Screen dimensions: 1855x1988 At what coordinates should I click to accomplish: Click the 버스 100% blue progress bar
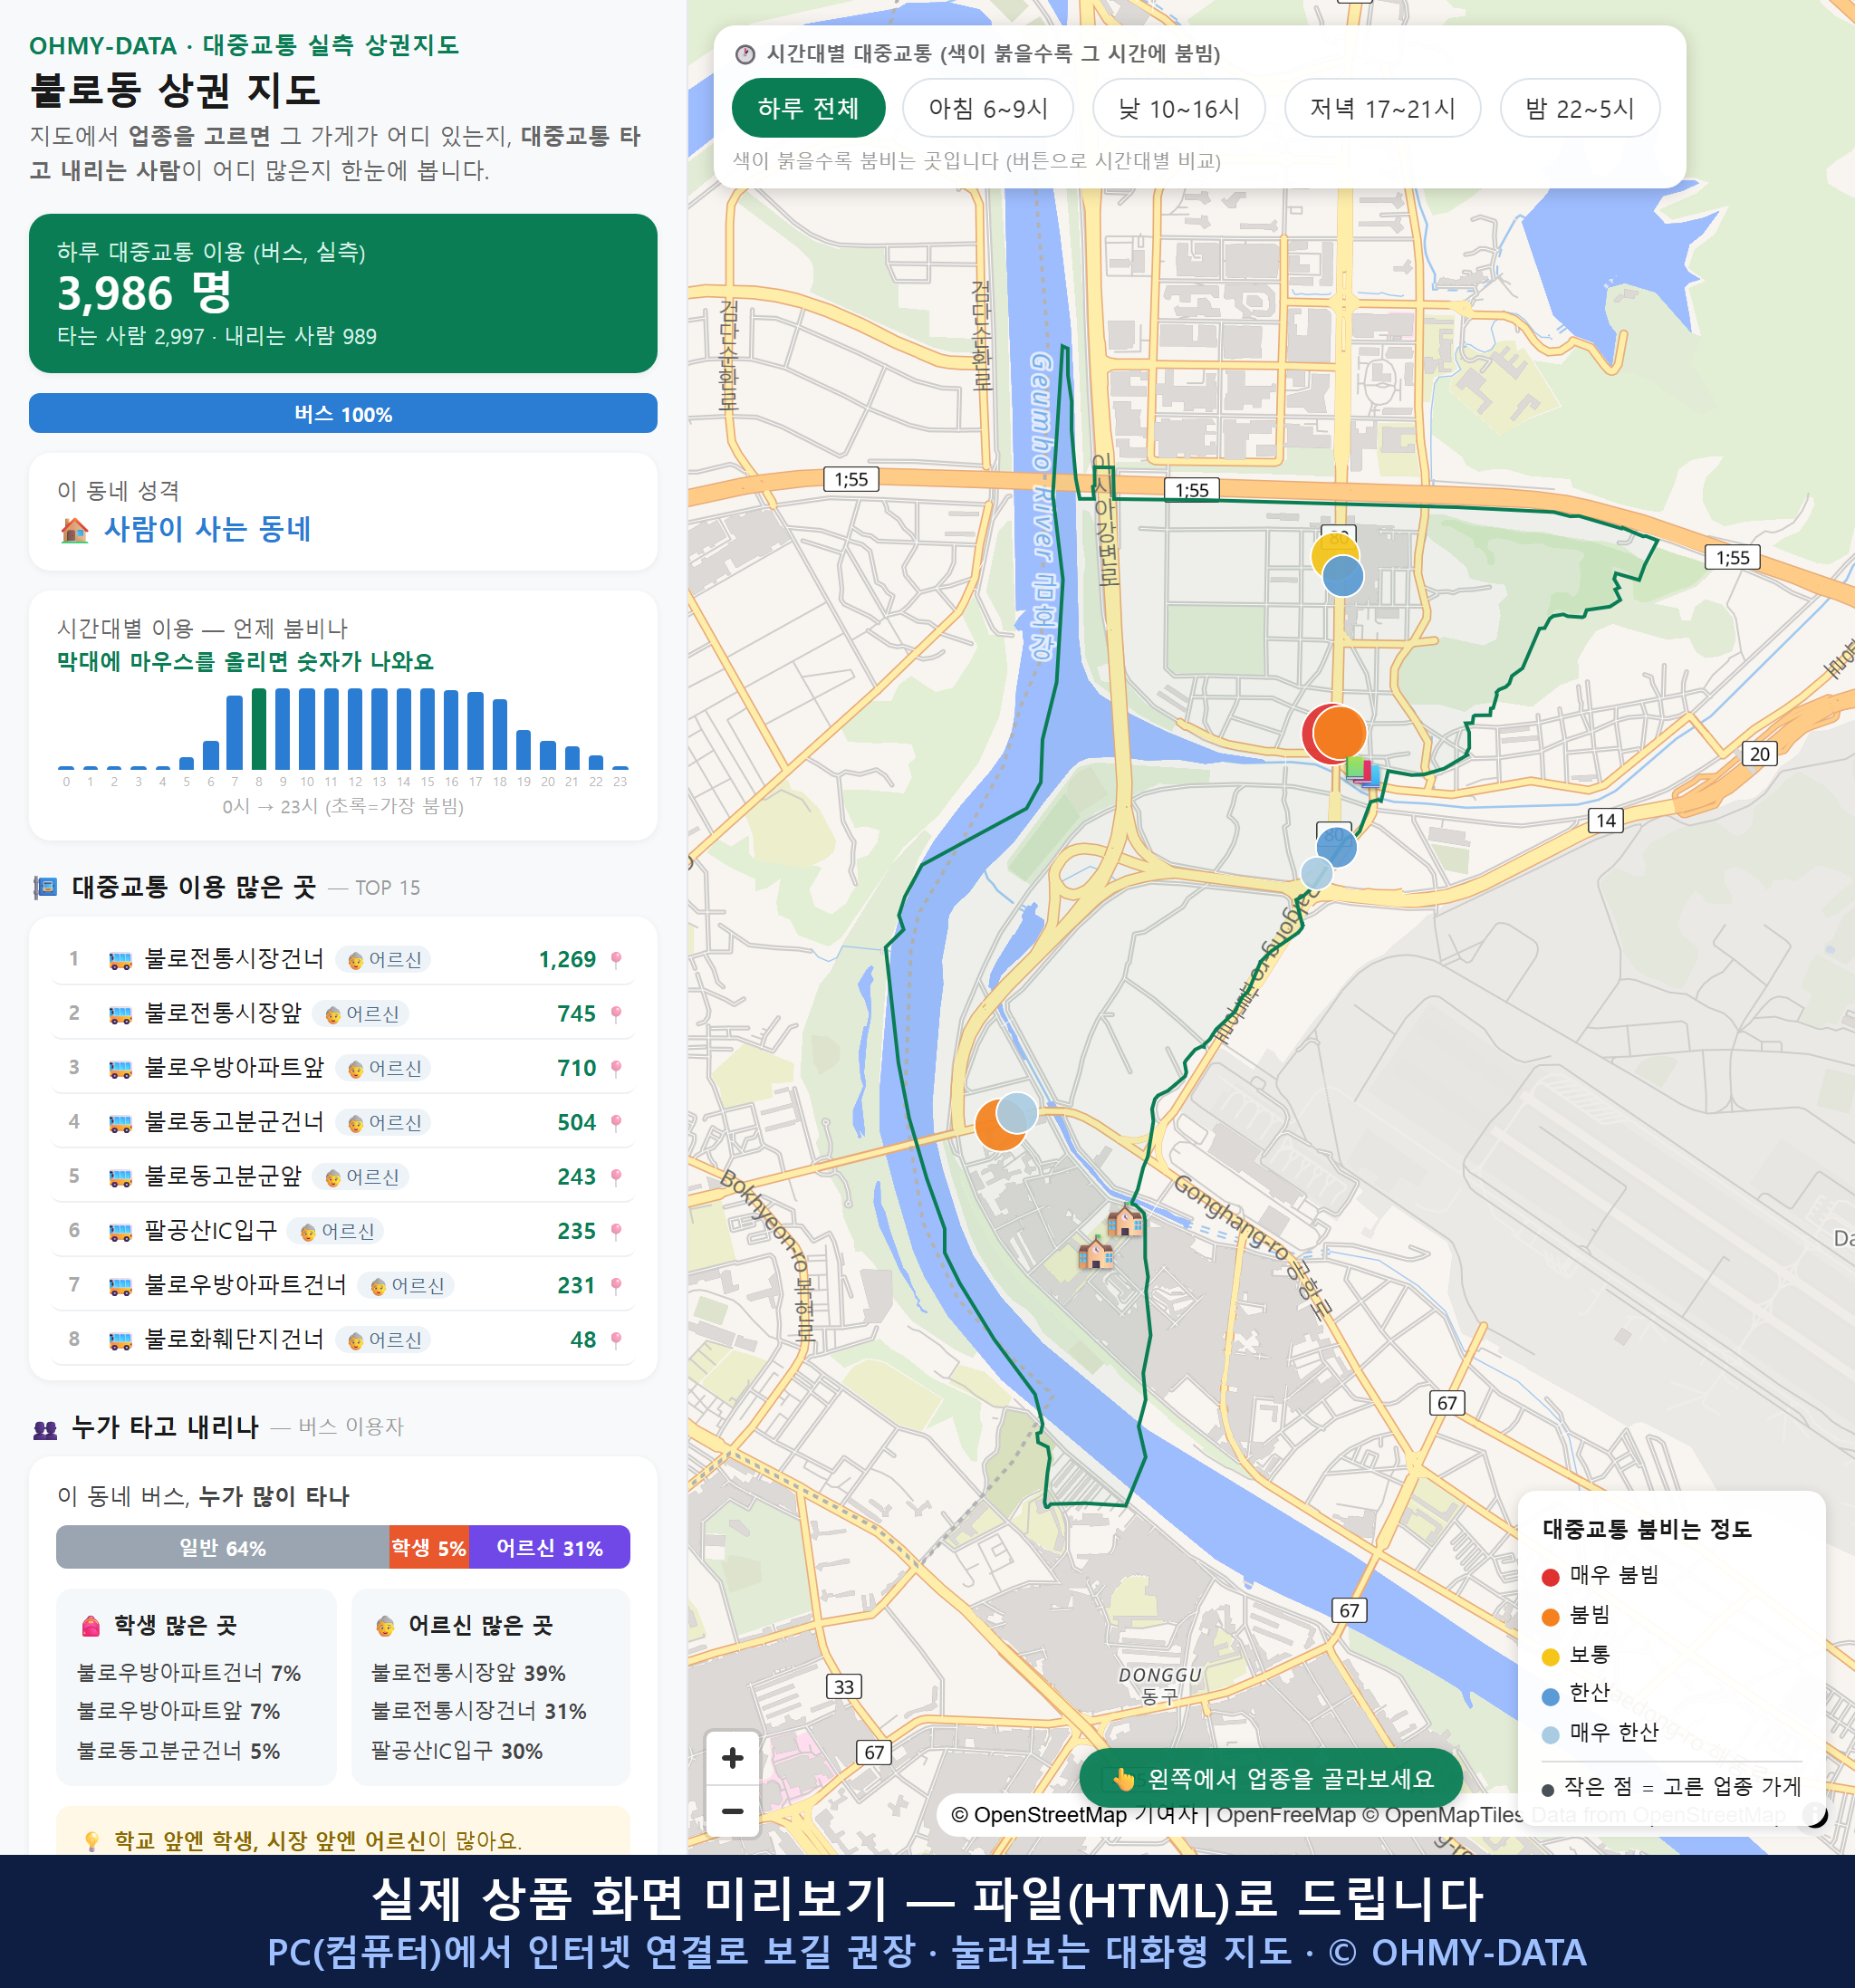(343, 413)
